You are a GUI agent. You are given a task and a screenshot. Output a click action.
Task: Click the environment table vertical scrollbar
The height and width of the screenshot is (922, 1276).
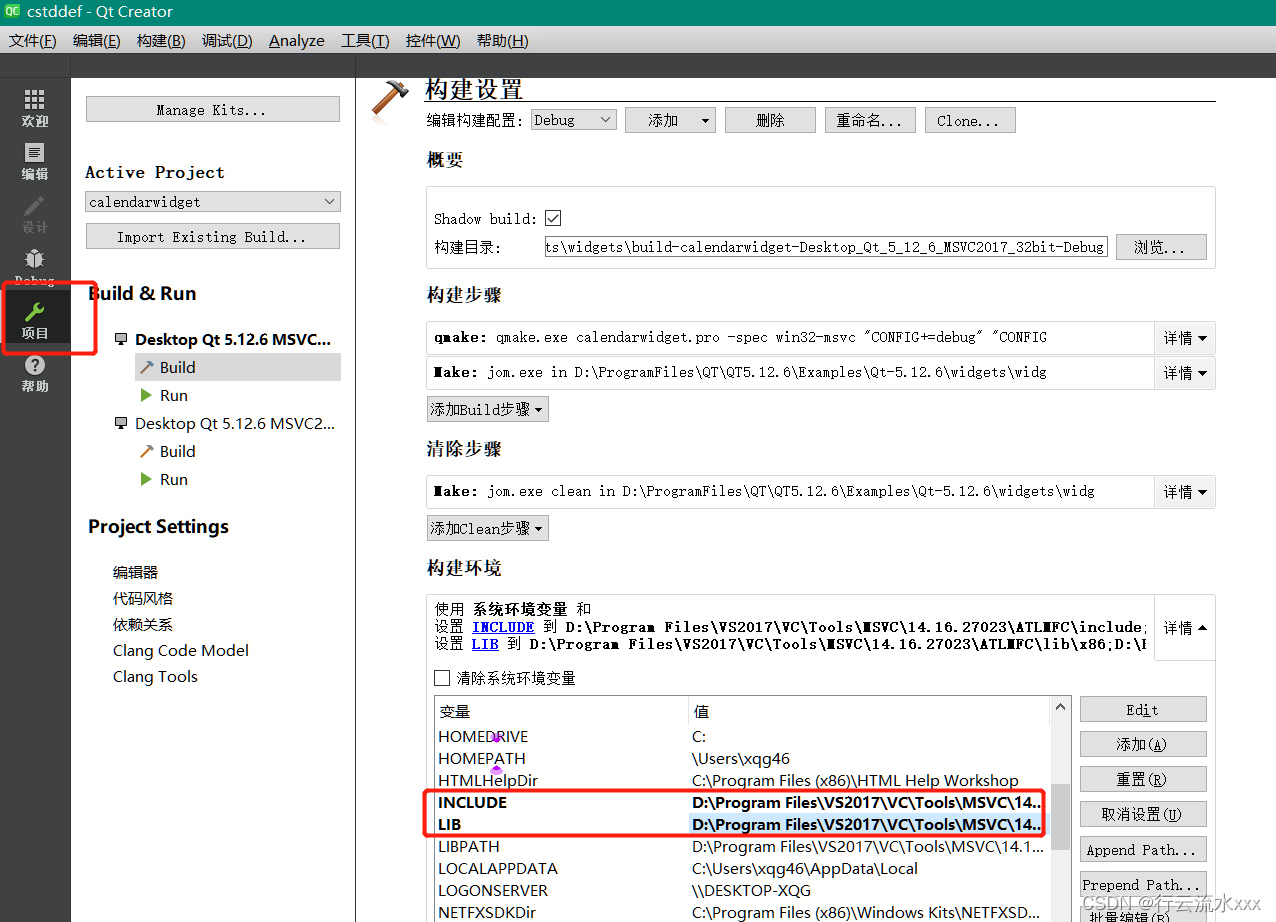pos(1061,815)
